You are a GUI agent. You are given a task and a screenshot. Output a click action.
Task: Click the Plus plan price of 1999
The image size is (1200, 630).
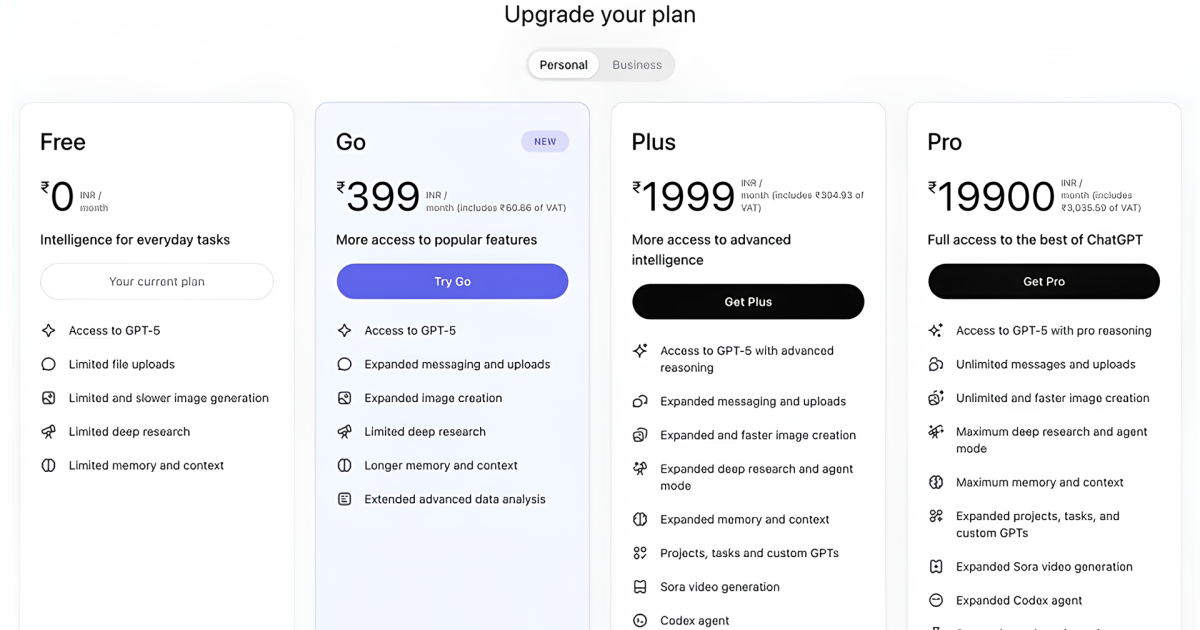pos(688,197)
